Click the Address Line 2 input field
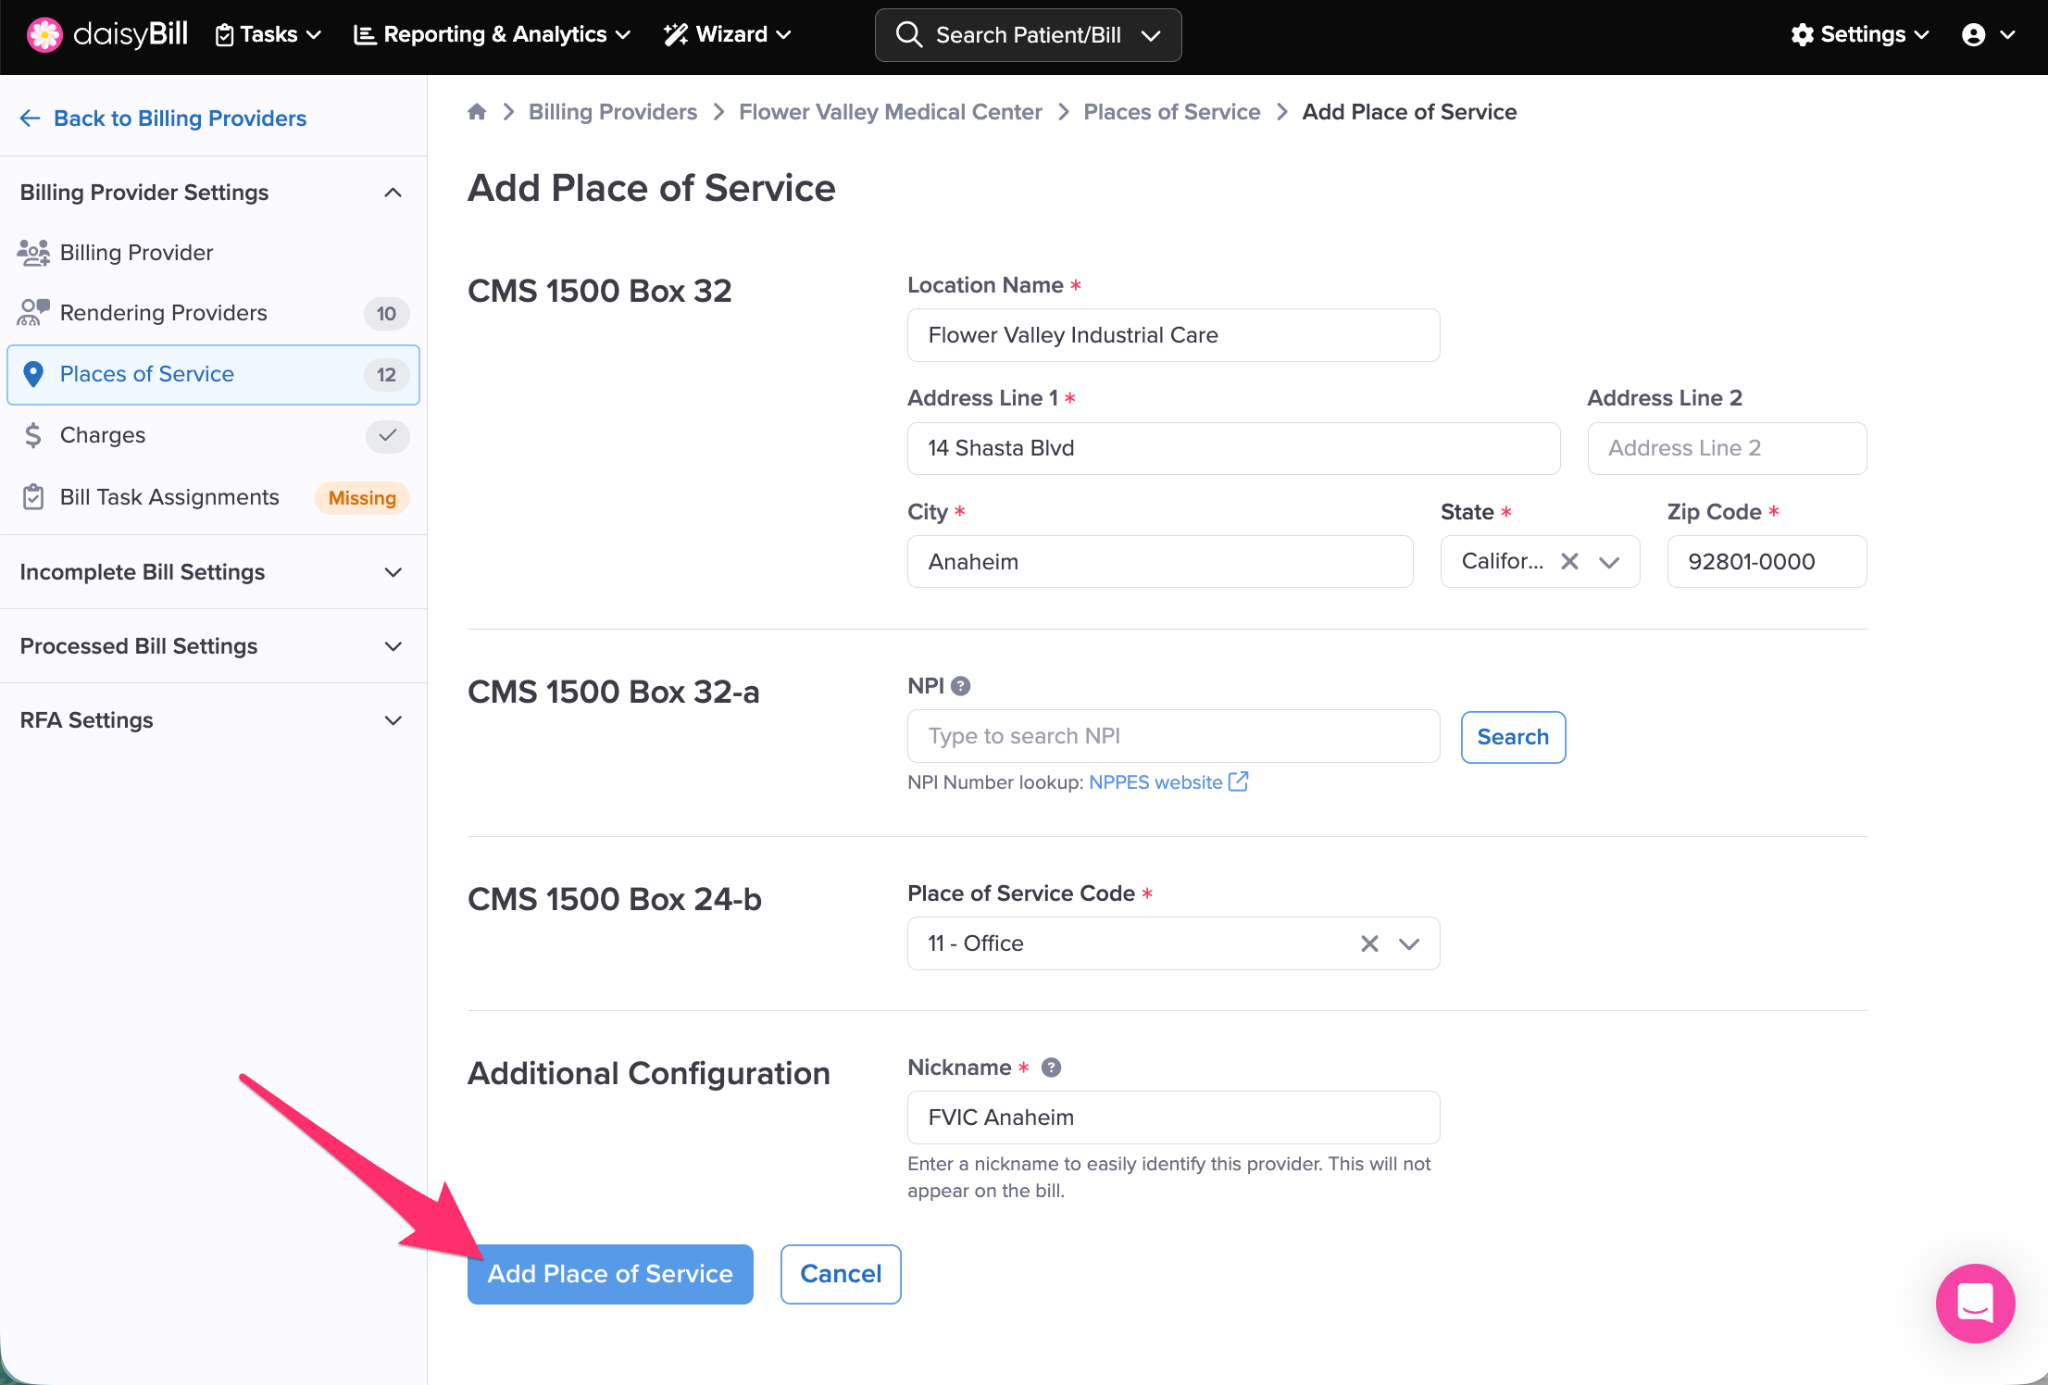 [x=1726, y=448]
